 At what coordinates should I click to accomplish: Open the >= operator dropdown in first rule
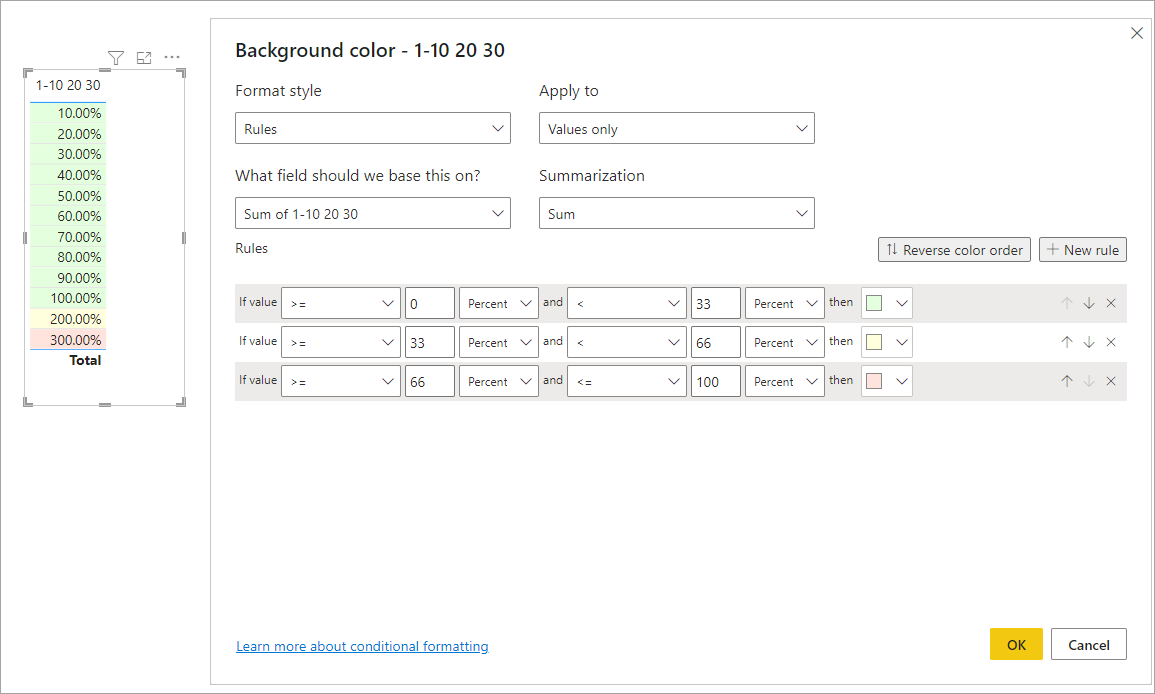point(340,303)
